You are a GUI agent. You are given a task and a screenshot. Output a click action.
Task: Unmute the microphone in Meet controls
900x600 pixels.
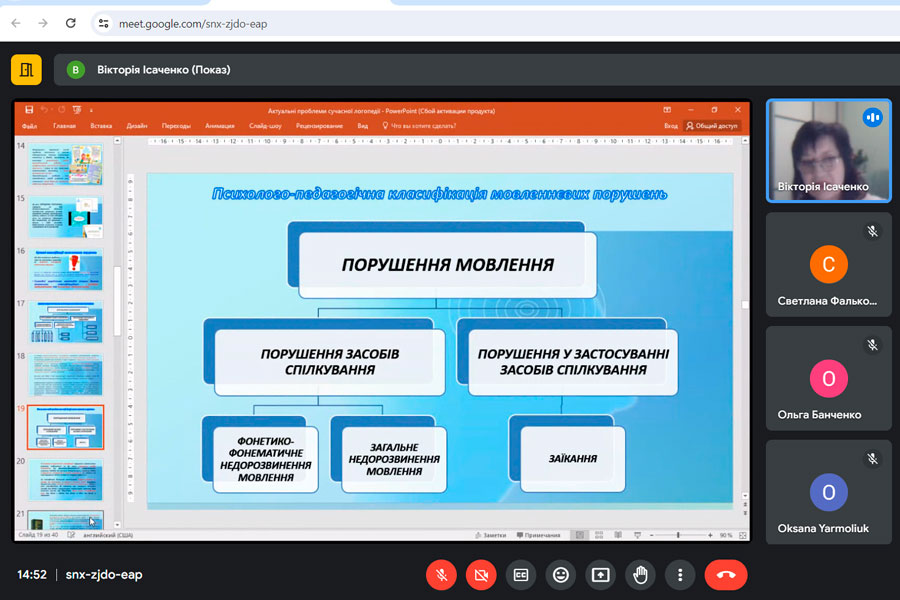(x=441, y=575)
